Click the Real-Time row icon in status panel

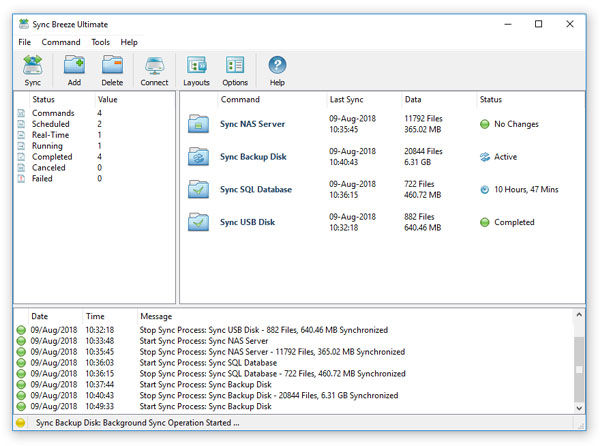21,135
